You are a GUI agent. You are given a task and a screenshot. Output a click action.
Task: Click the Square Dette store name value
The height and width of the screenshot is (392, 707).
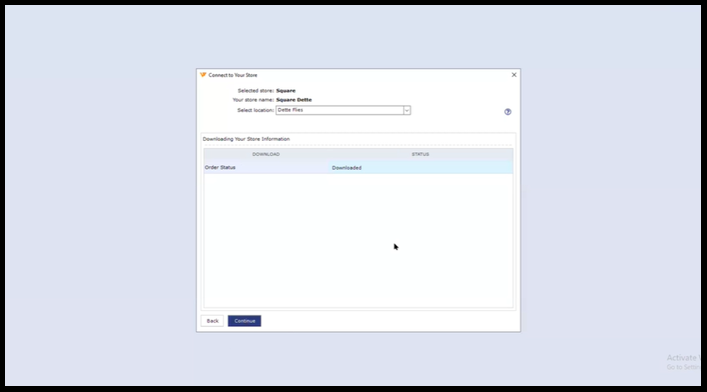(x=294, y=100)
